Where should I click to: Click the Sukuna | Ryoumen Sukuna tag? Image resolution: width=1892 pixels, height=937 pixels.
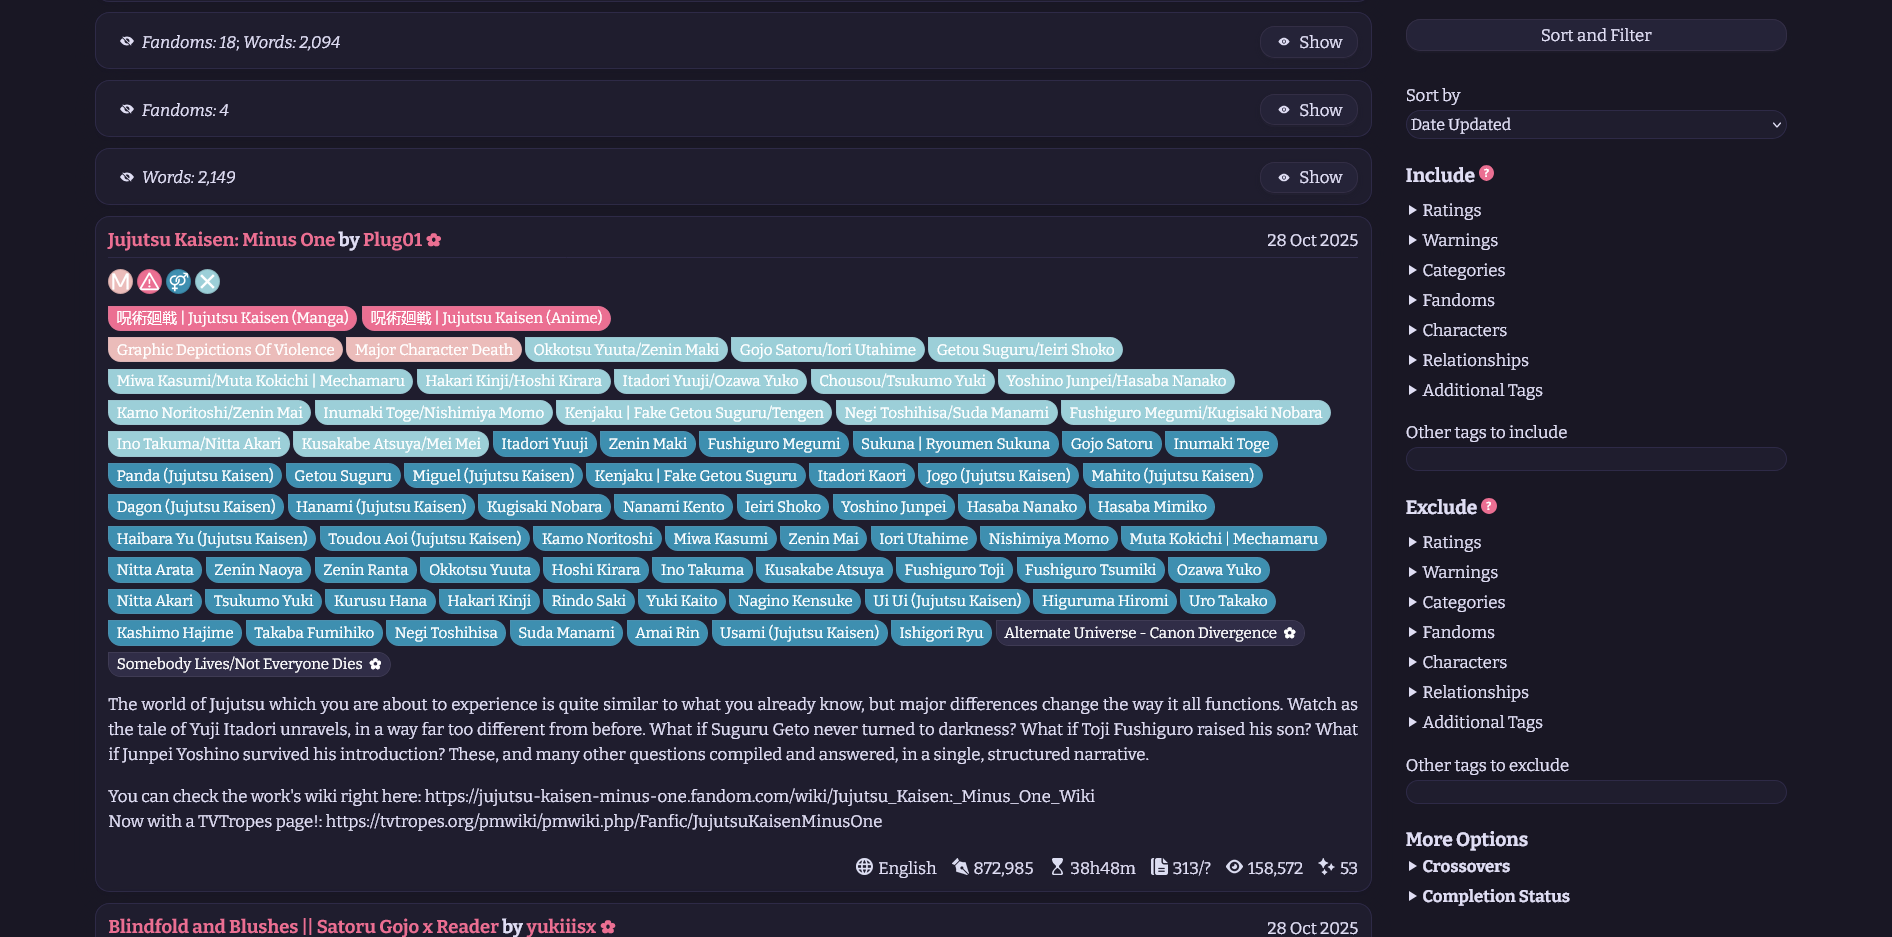(955, 444)
